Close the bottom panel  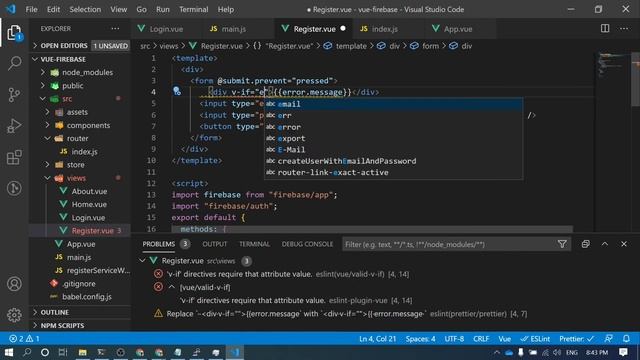point(624,244)
